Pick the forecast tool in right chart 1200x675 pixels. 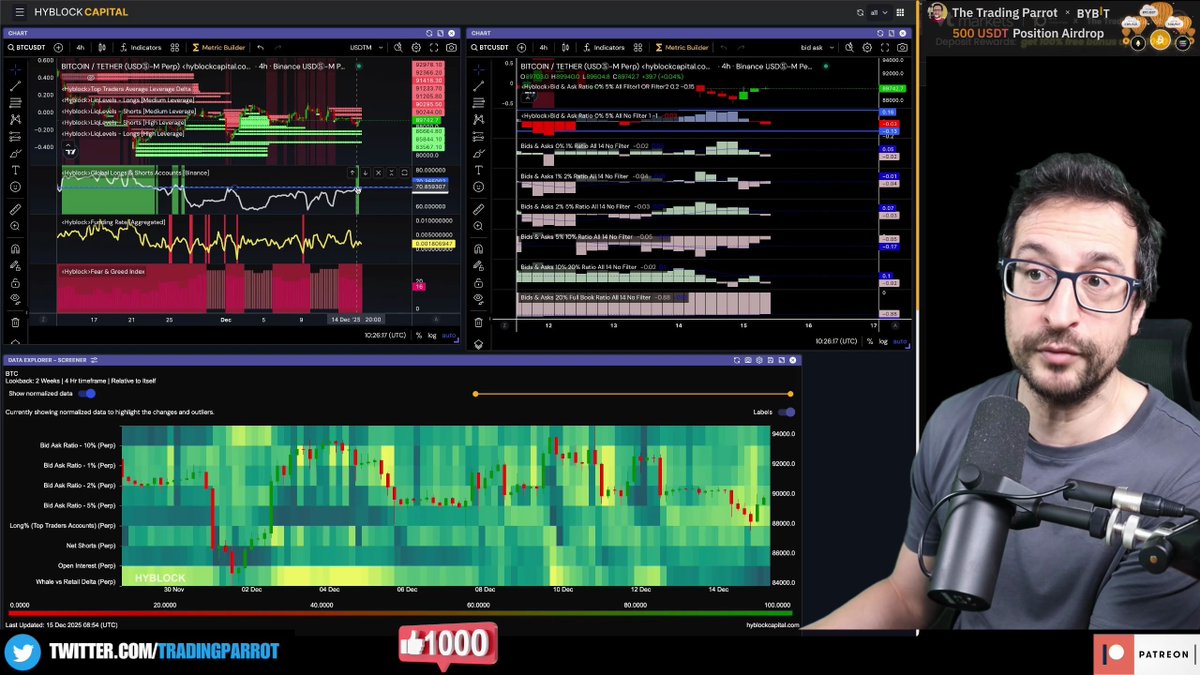click(478, 136)
